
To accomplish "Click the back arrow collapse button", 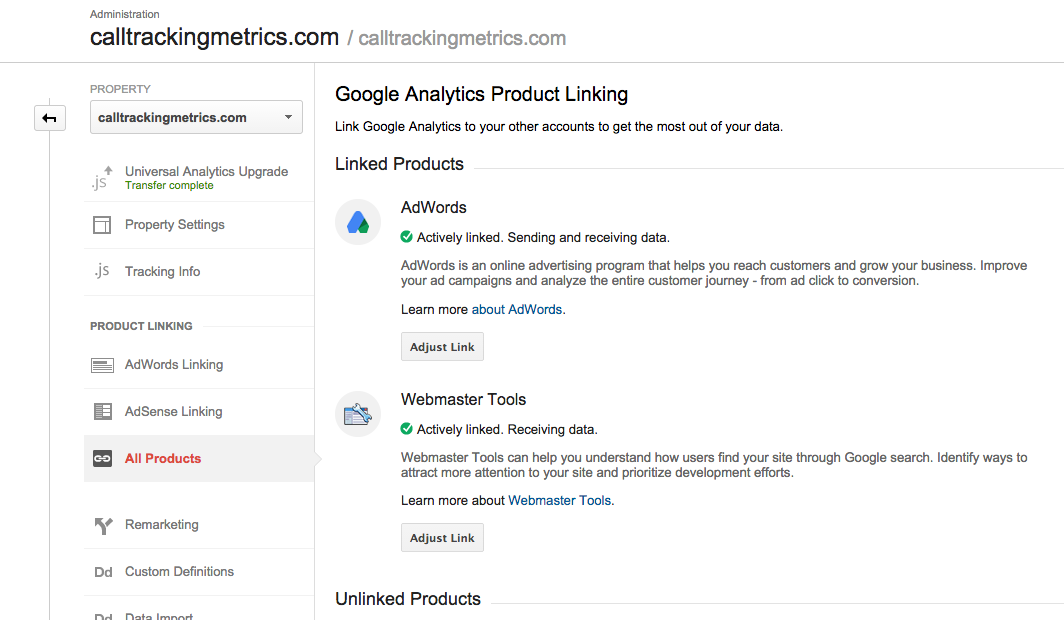I will point(49,118).
